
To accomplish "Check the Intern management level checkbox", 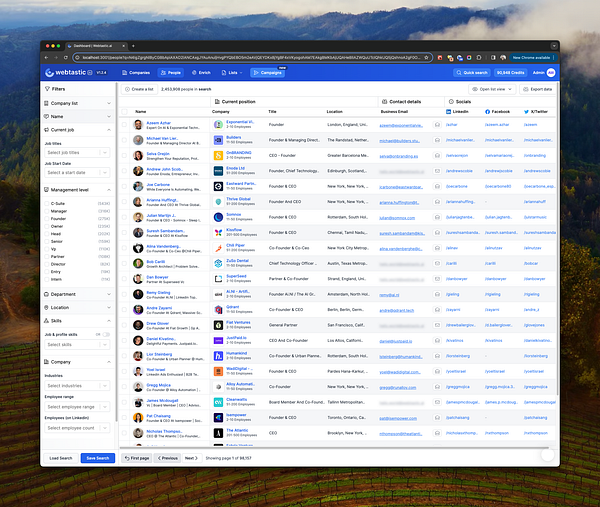I will pyautogui.click(x=47, y=279).
